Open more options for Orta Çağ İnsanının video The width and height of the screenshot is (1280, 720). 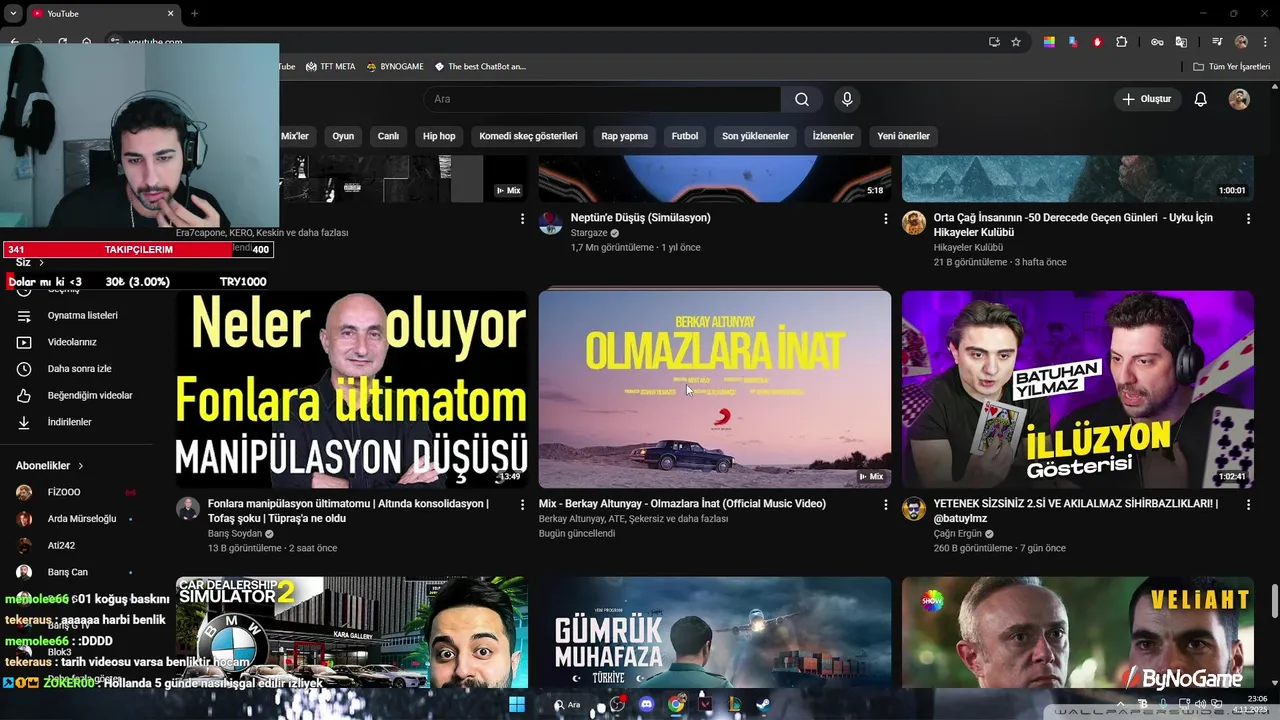pos(1248,218)
